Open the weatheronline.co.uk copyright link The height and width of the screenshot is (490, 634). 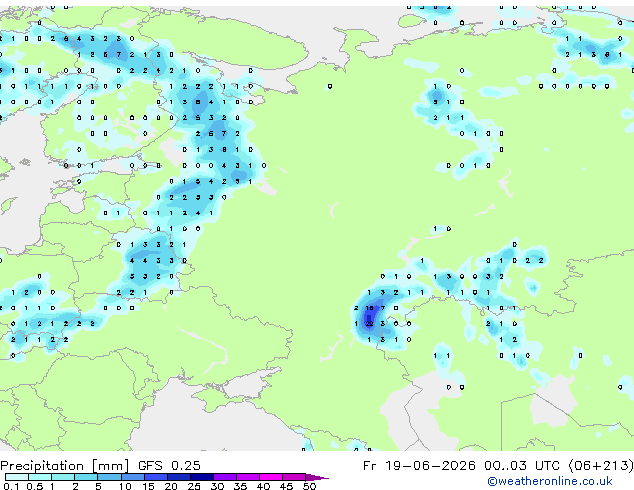click(x=550, y=481)
